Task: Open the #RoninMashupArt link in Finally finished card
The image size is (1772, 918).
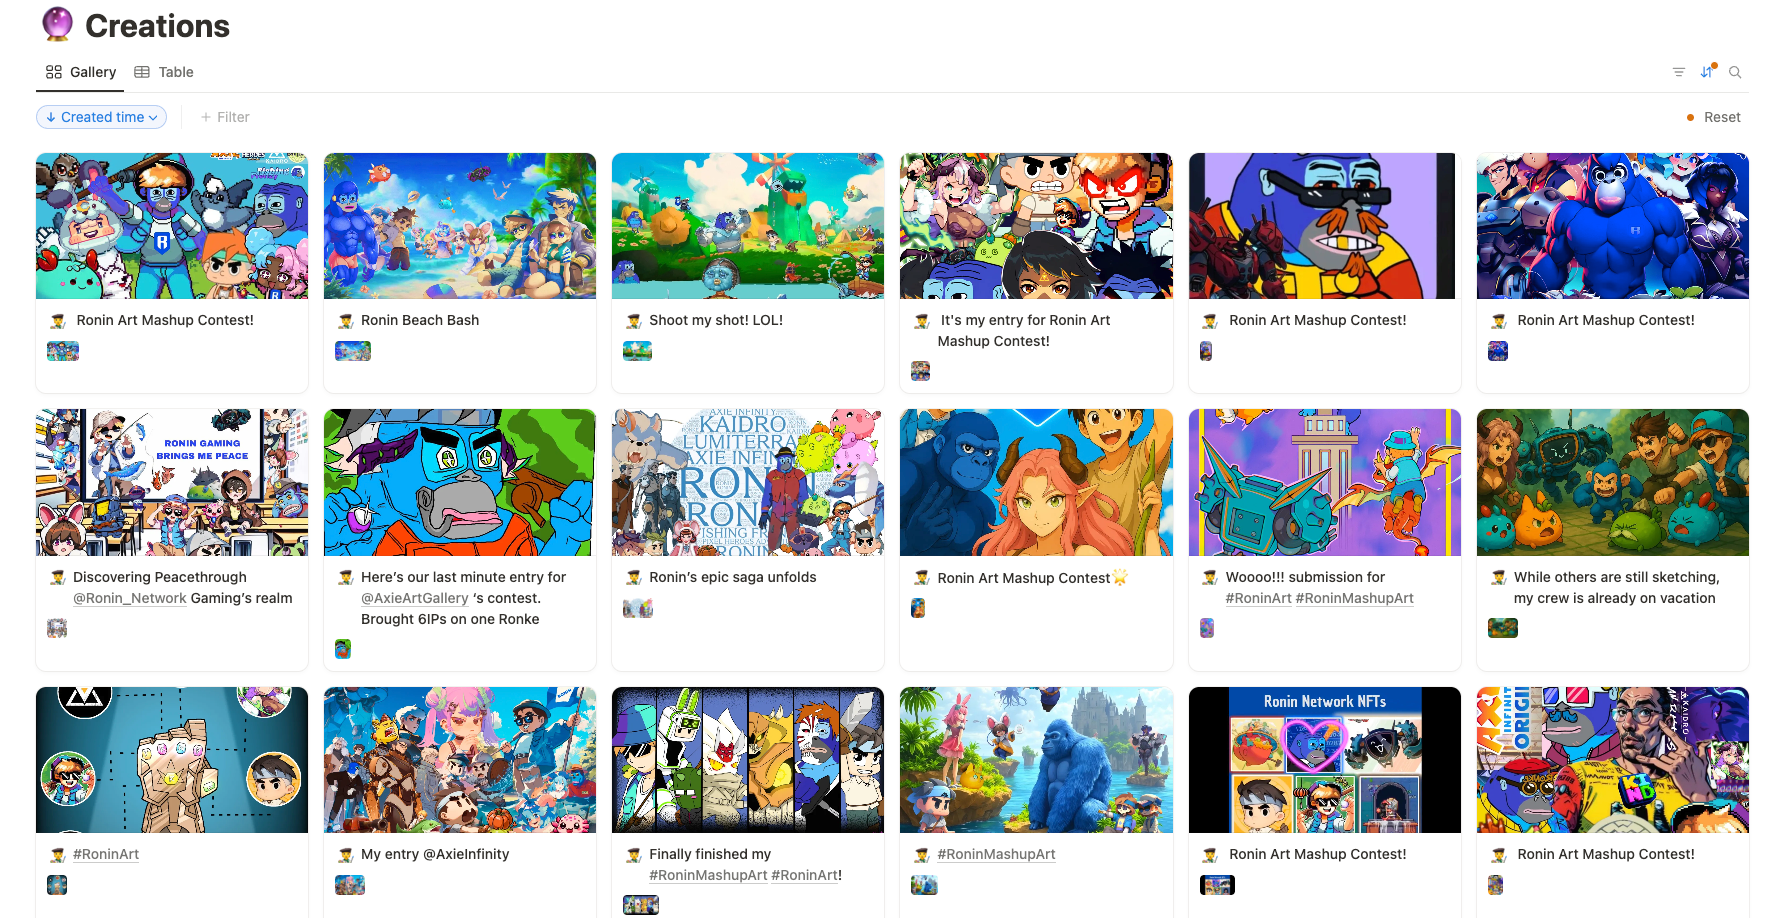Action: tap(708, 875)
